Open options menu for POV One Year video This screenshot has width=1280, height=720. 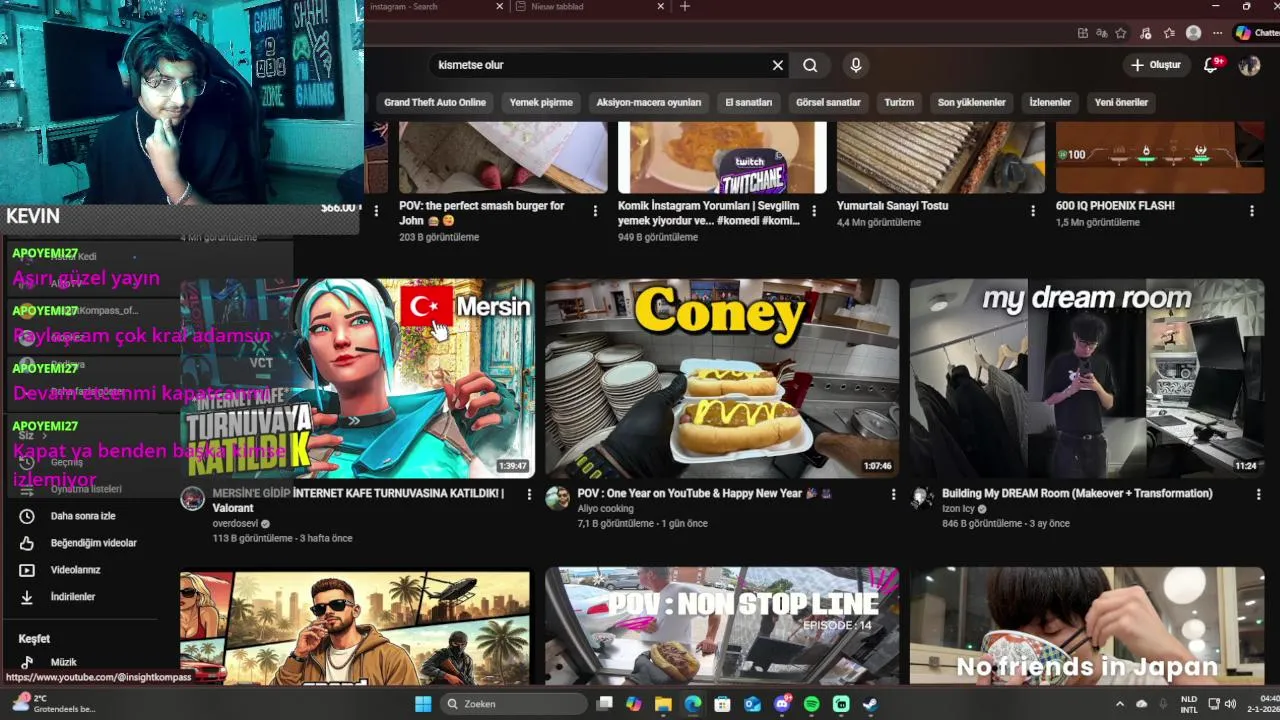point(893,494)
